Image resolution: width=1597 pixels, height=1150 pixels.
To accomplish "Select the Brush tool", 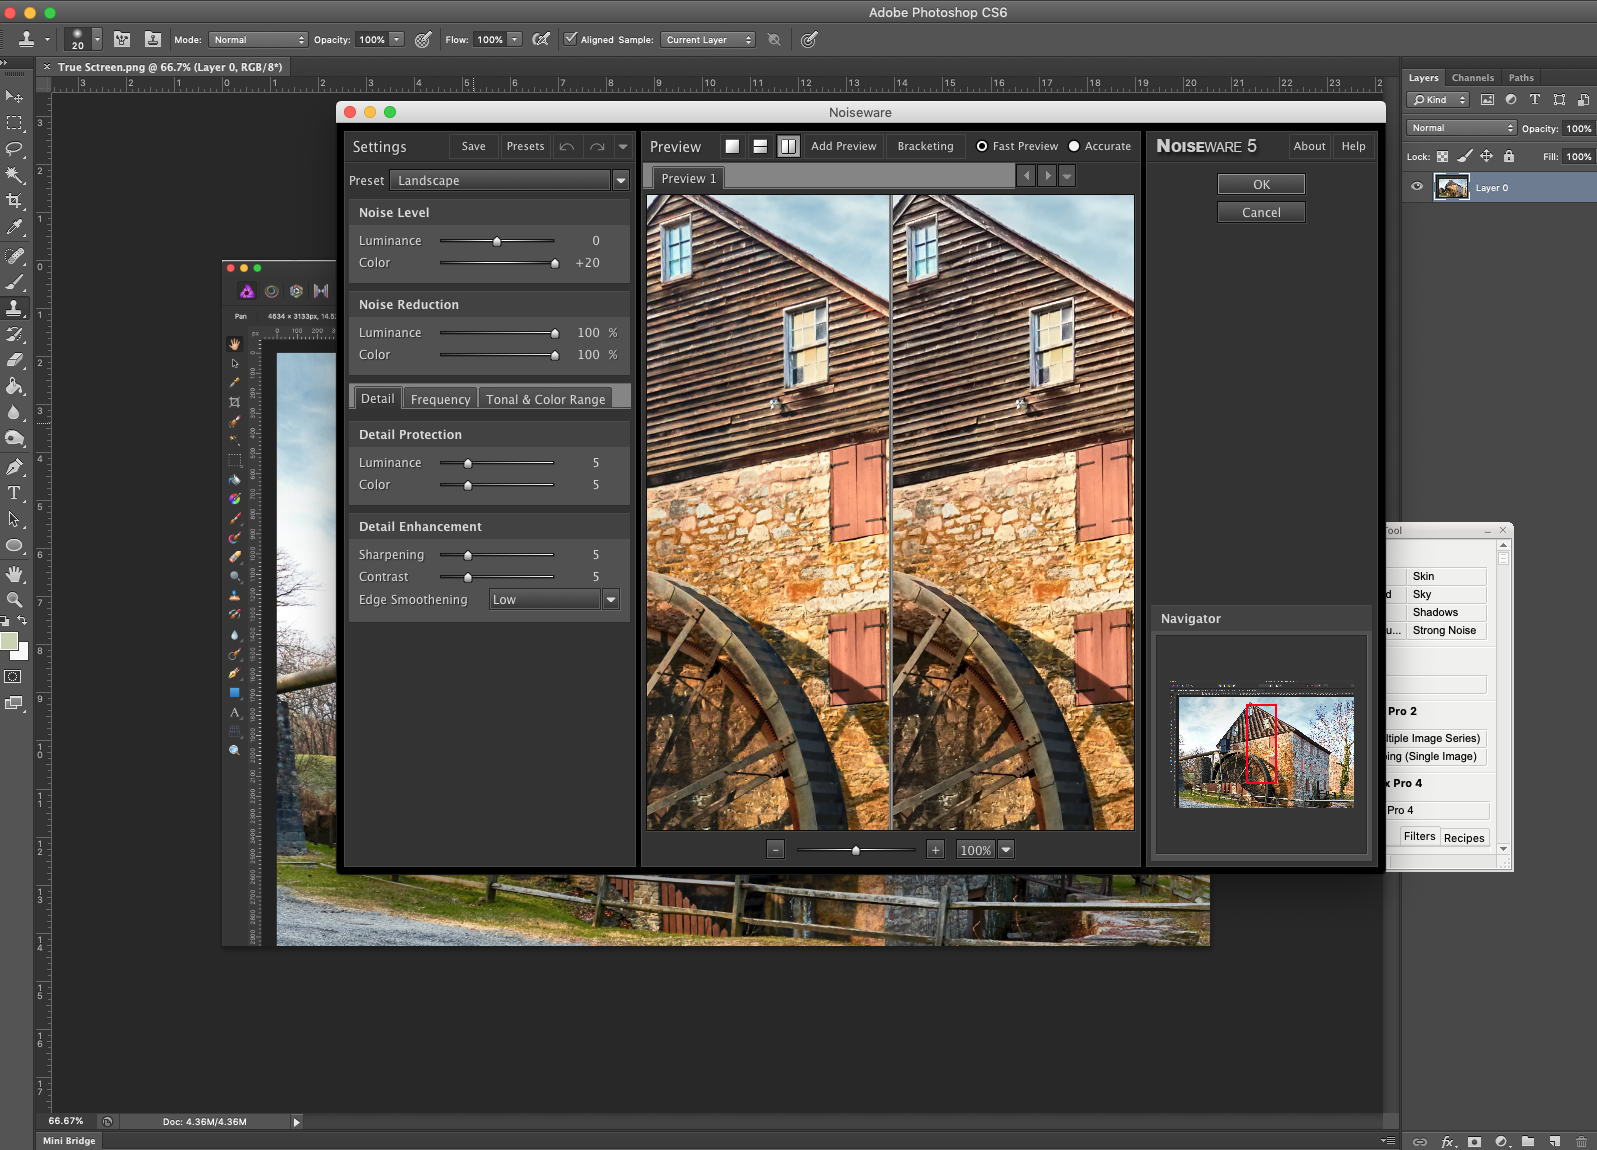I will click(x=14, y=282).
